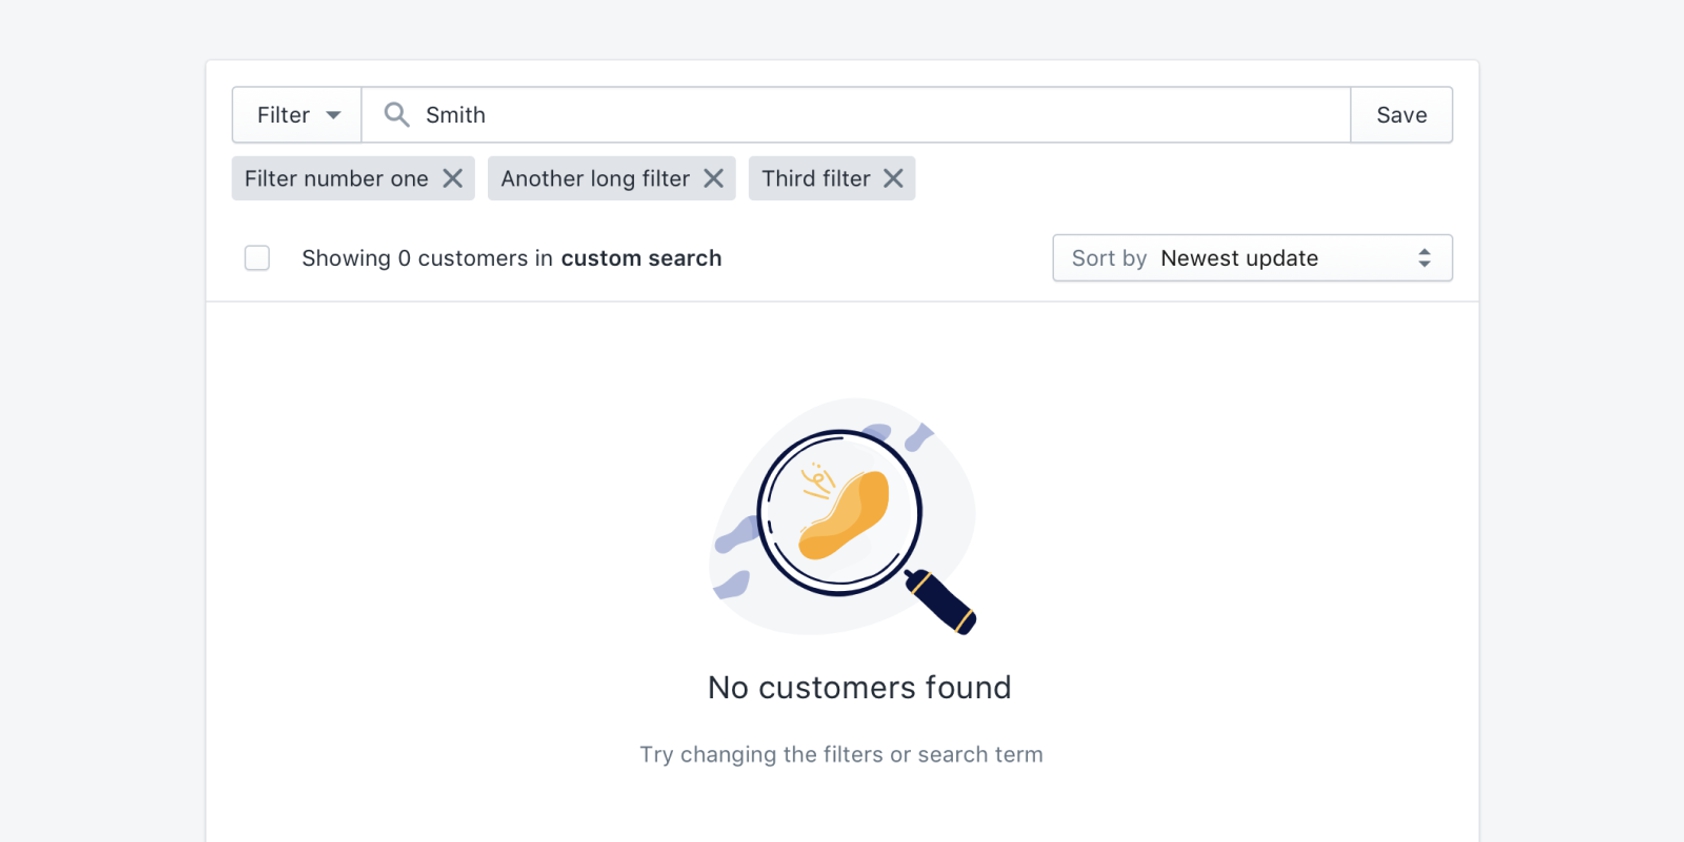Viewport: 1684px width, 842px height.
Task: Remove the "Another long filter" tag
Action: click(713, 178)
